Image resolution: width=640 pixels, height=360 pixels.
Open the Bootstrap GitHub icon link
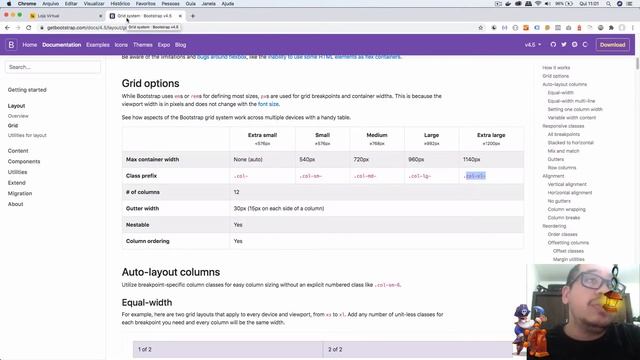click(x=553, y=44)
